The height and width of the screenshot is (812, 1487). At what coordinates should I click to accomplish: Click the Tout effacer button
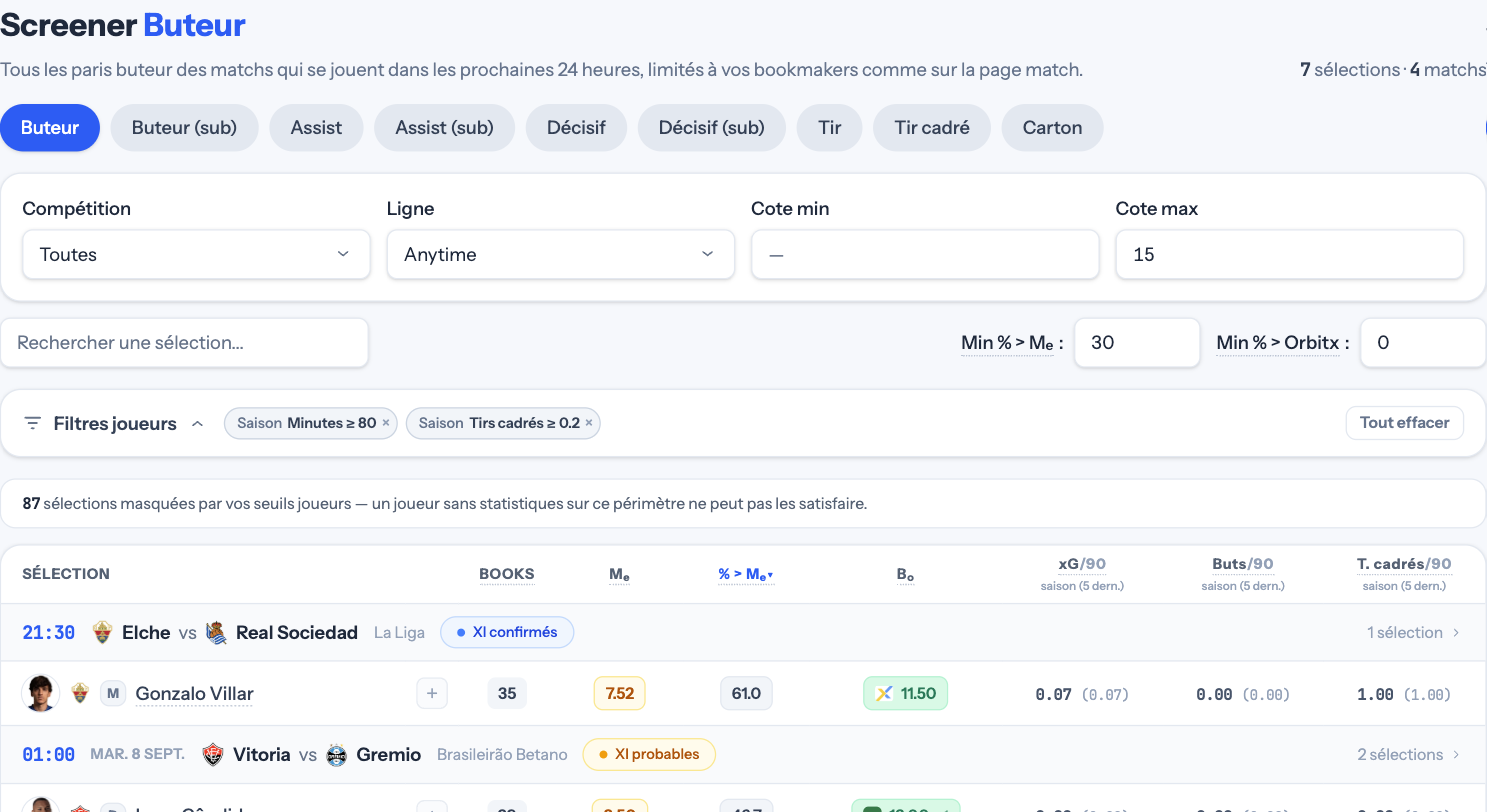click(x=1404, y=423)
